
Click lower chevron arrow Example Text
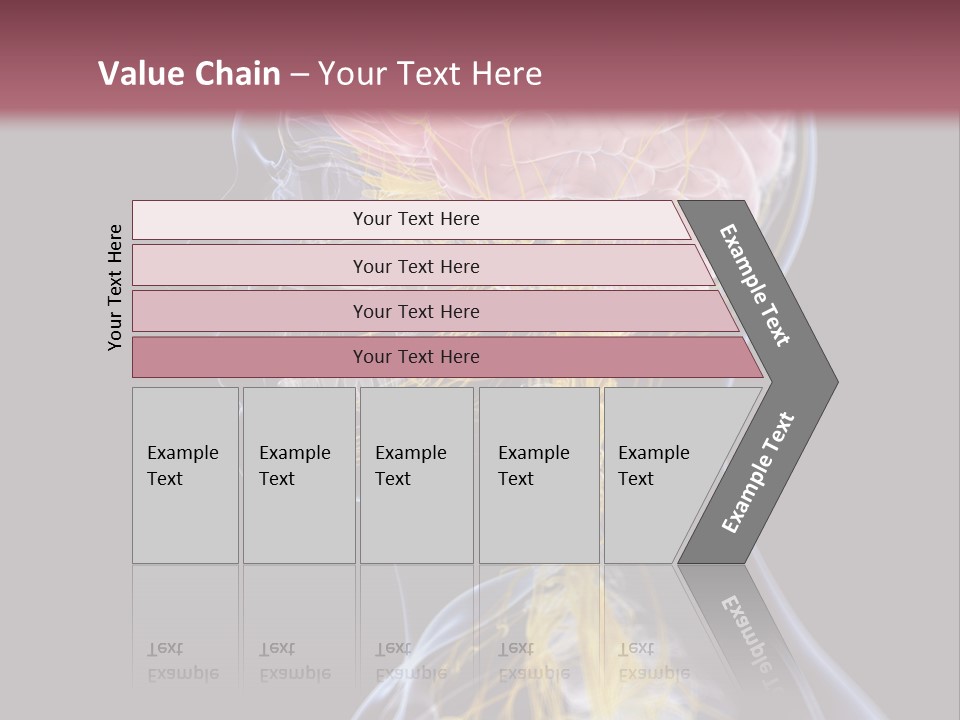[757, 473]
